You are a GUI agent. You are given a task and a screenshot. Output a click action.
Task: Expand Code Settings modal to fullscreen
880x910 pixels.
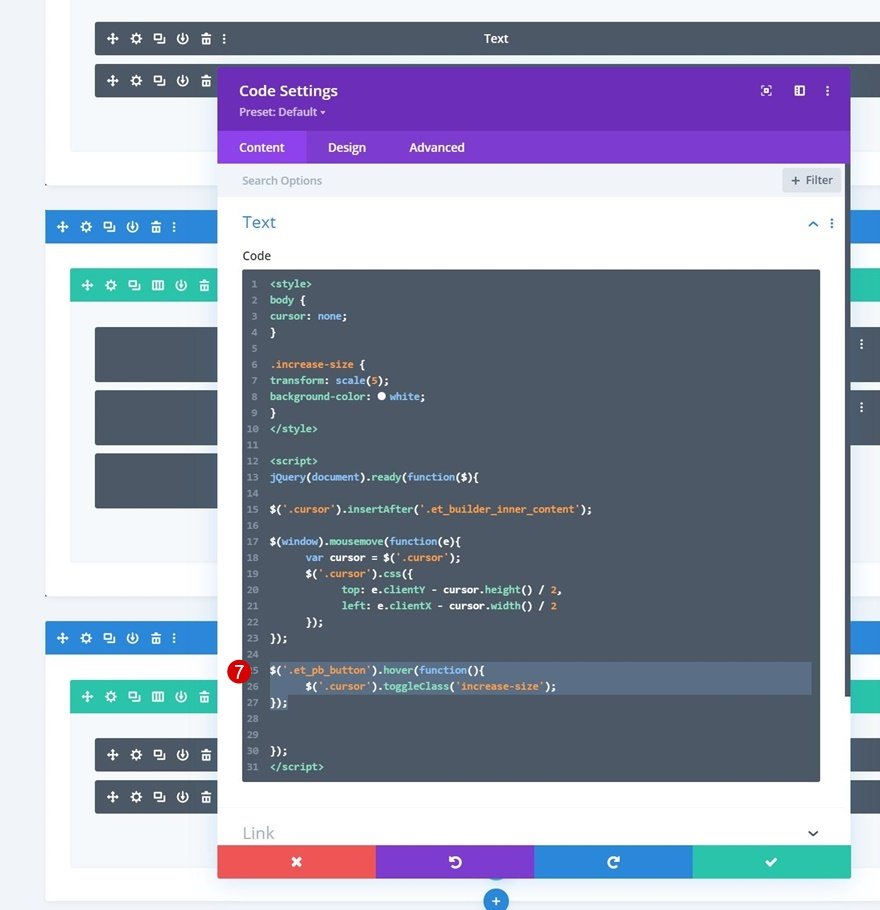(x=766, y=91)
